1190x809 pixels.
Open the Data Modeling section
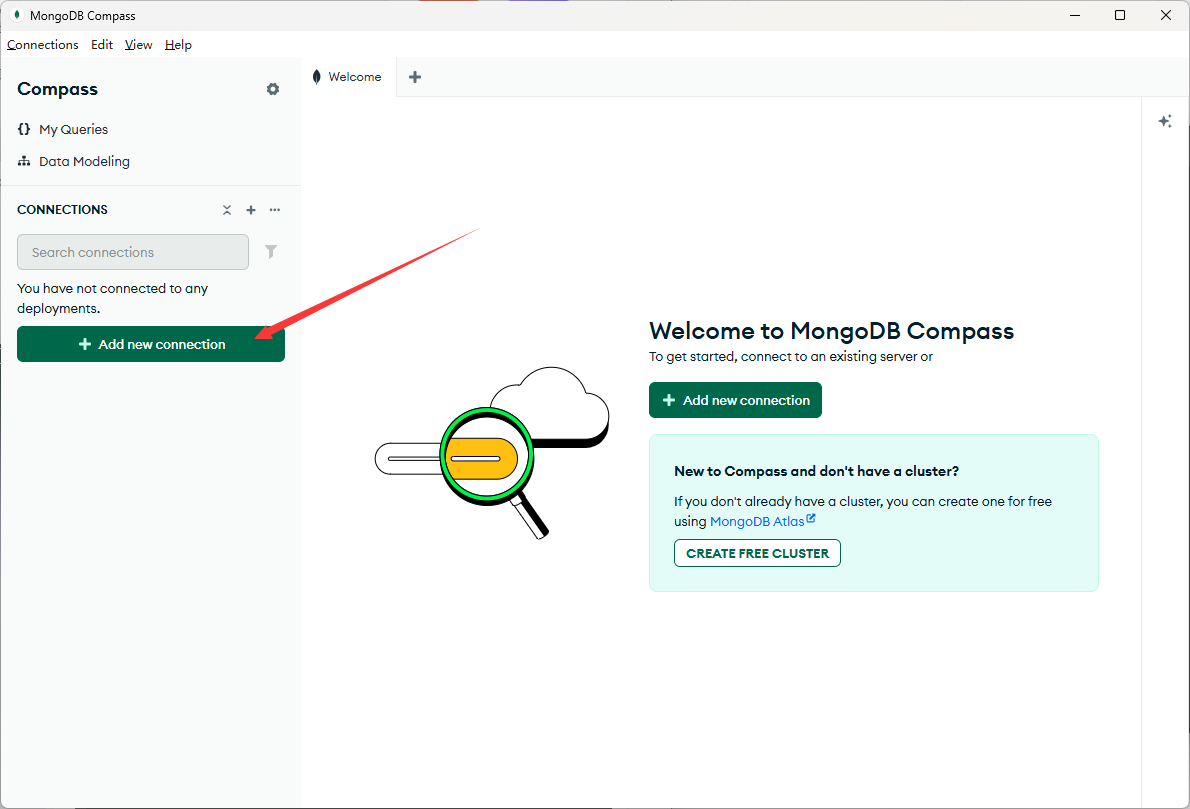(84, 161)
